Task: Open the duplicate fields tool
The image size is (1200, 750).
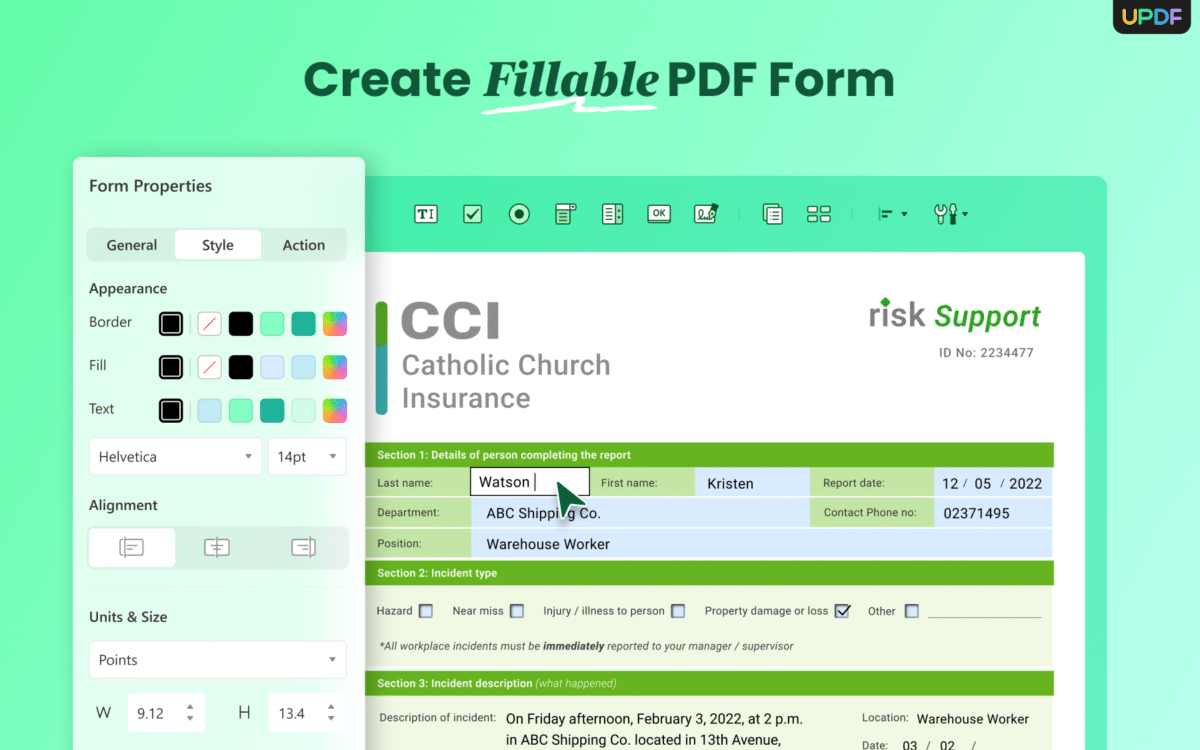Action: tap(772, 213)
